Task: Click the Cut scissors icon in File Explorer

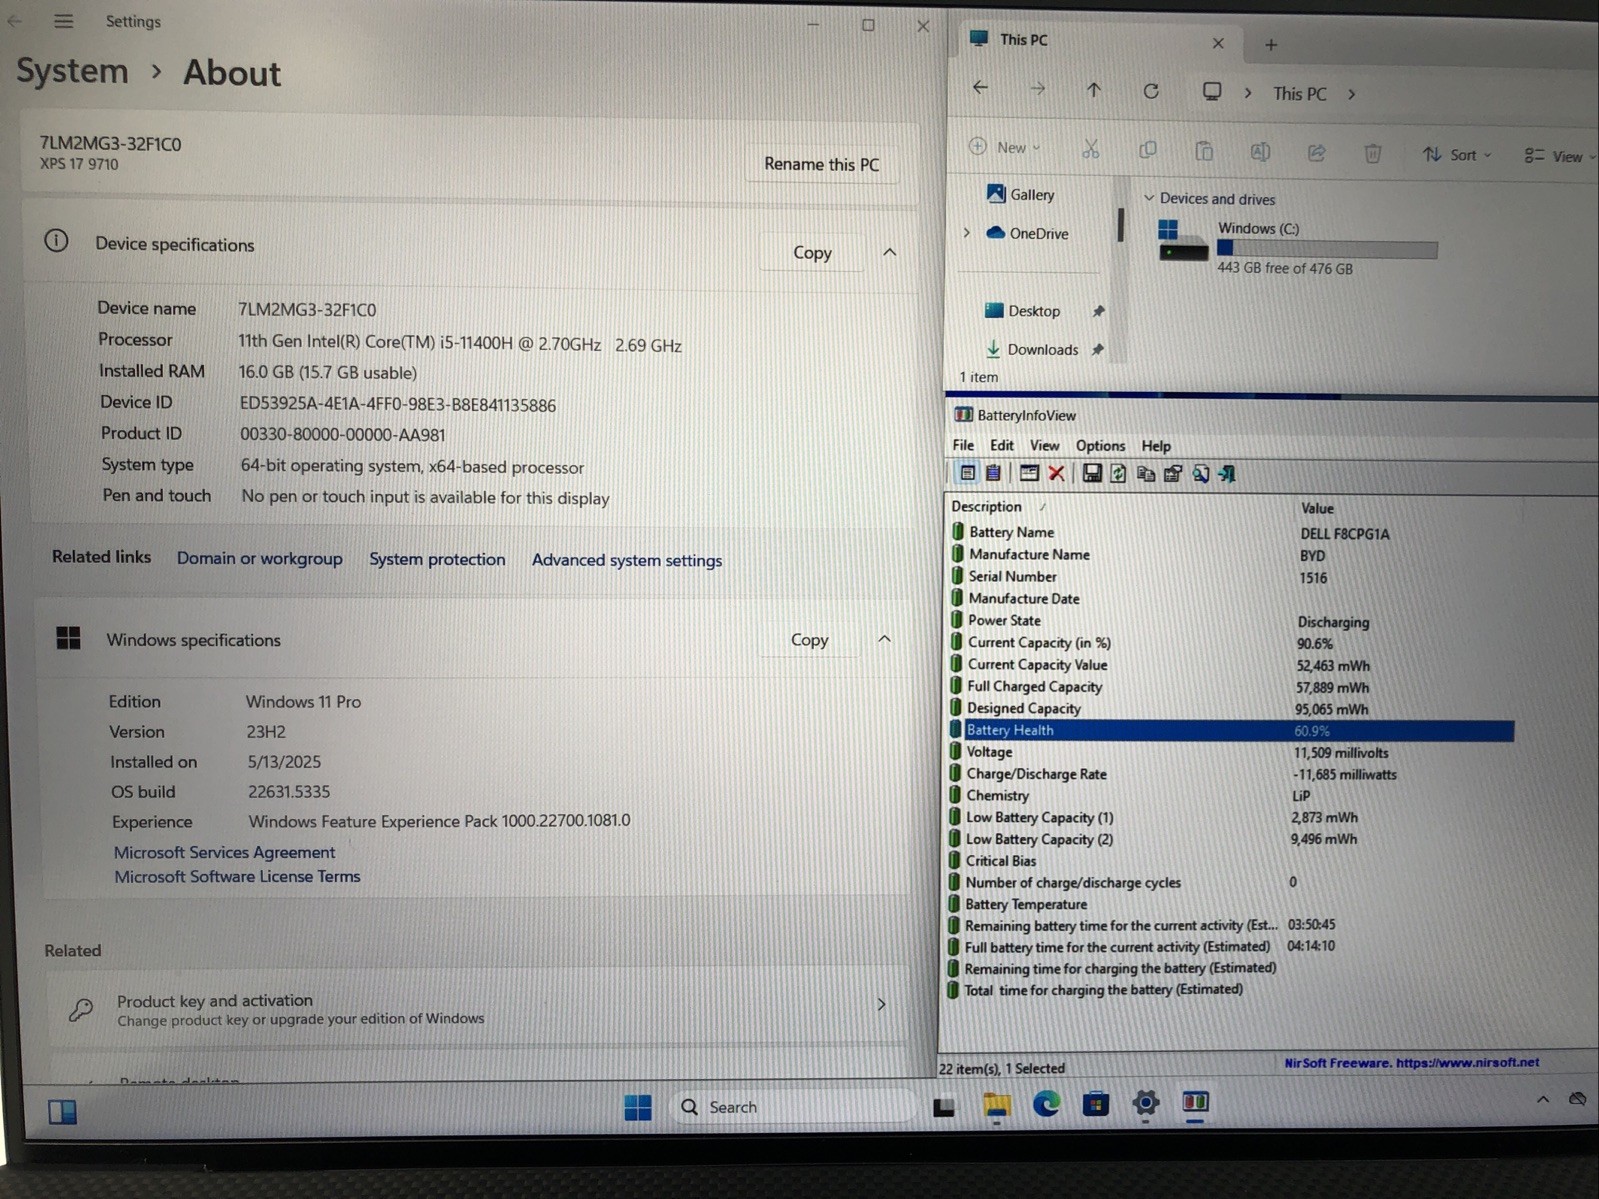Action: pos(1090,150)
